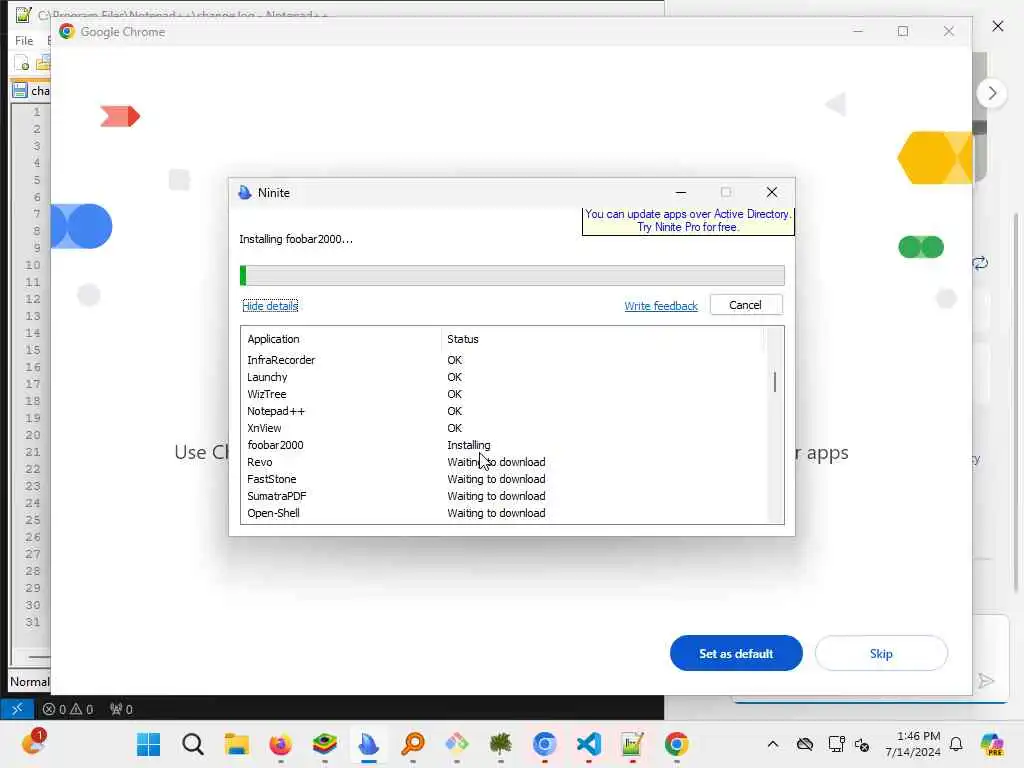Open Chromium from the taskbar
Viewport: 1024px width, 768px height.
[x=545, y=744]
